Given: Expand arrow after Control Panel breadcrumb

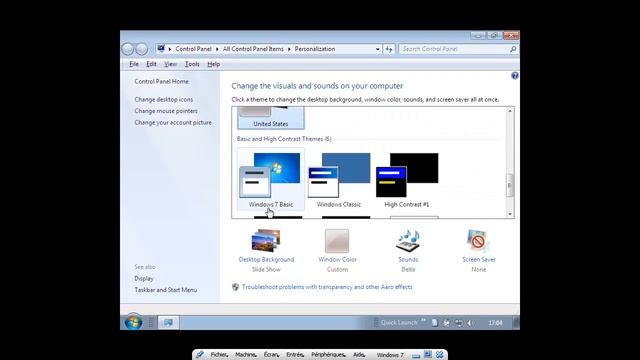Looking at the screenshot, I should [217, 49].
